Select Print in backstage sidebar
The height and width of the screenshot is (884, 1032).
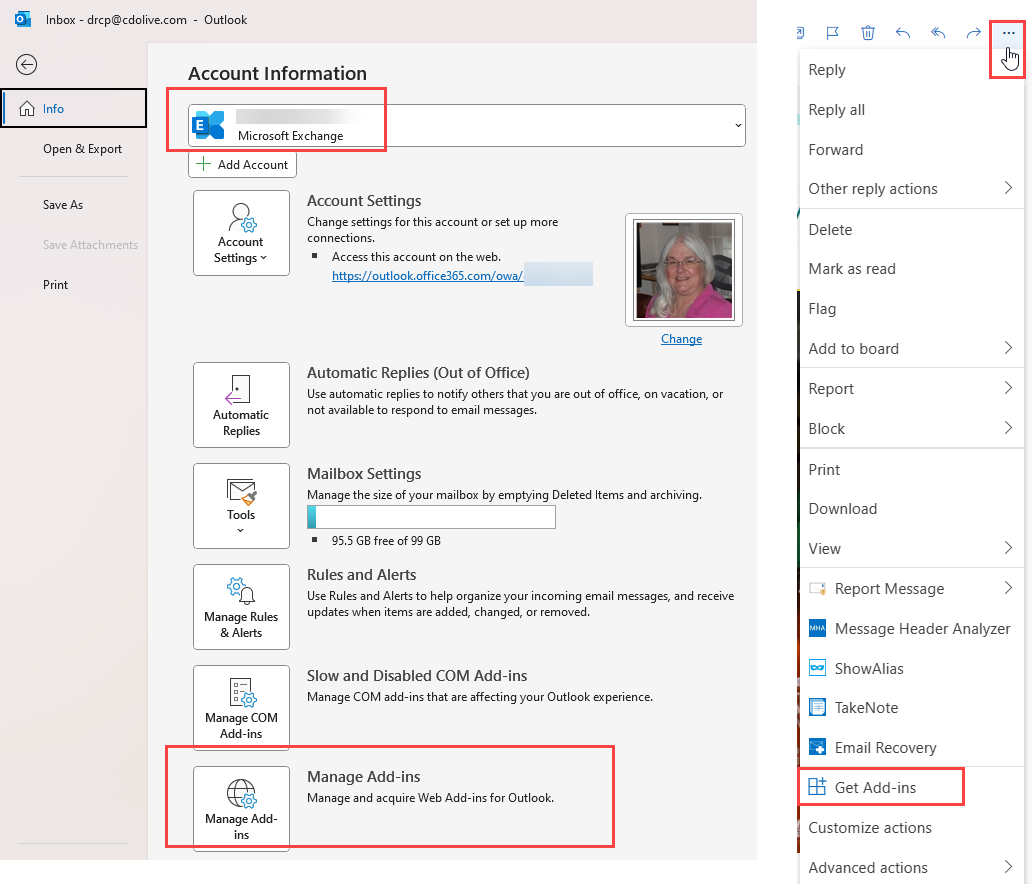[x=55, y=284]
